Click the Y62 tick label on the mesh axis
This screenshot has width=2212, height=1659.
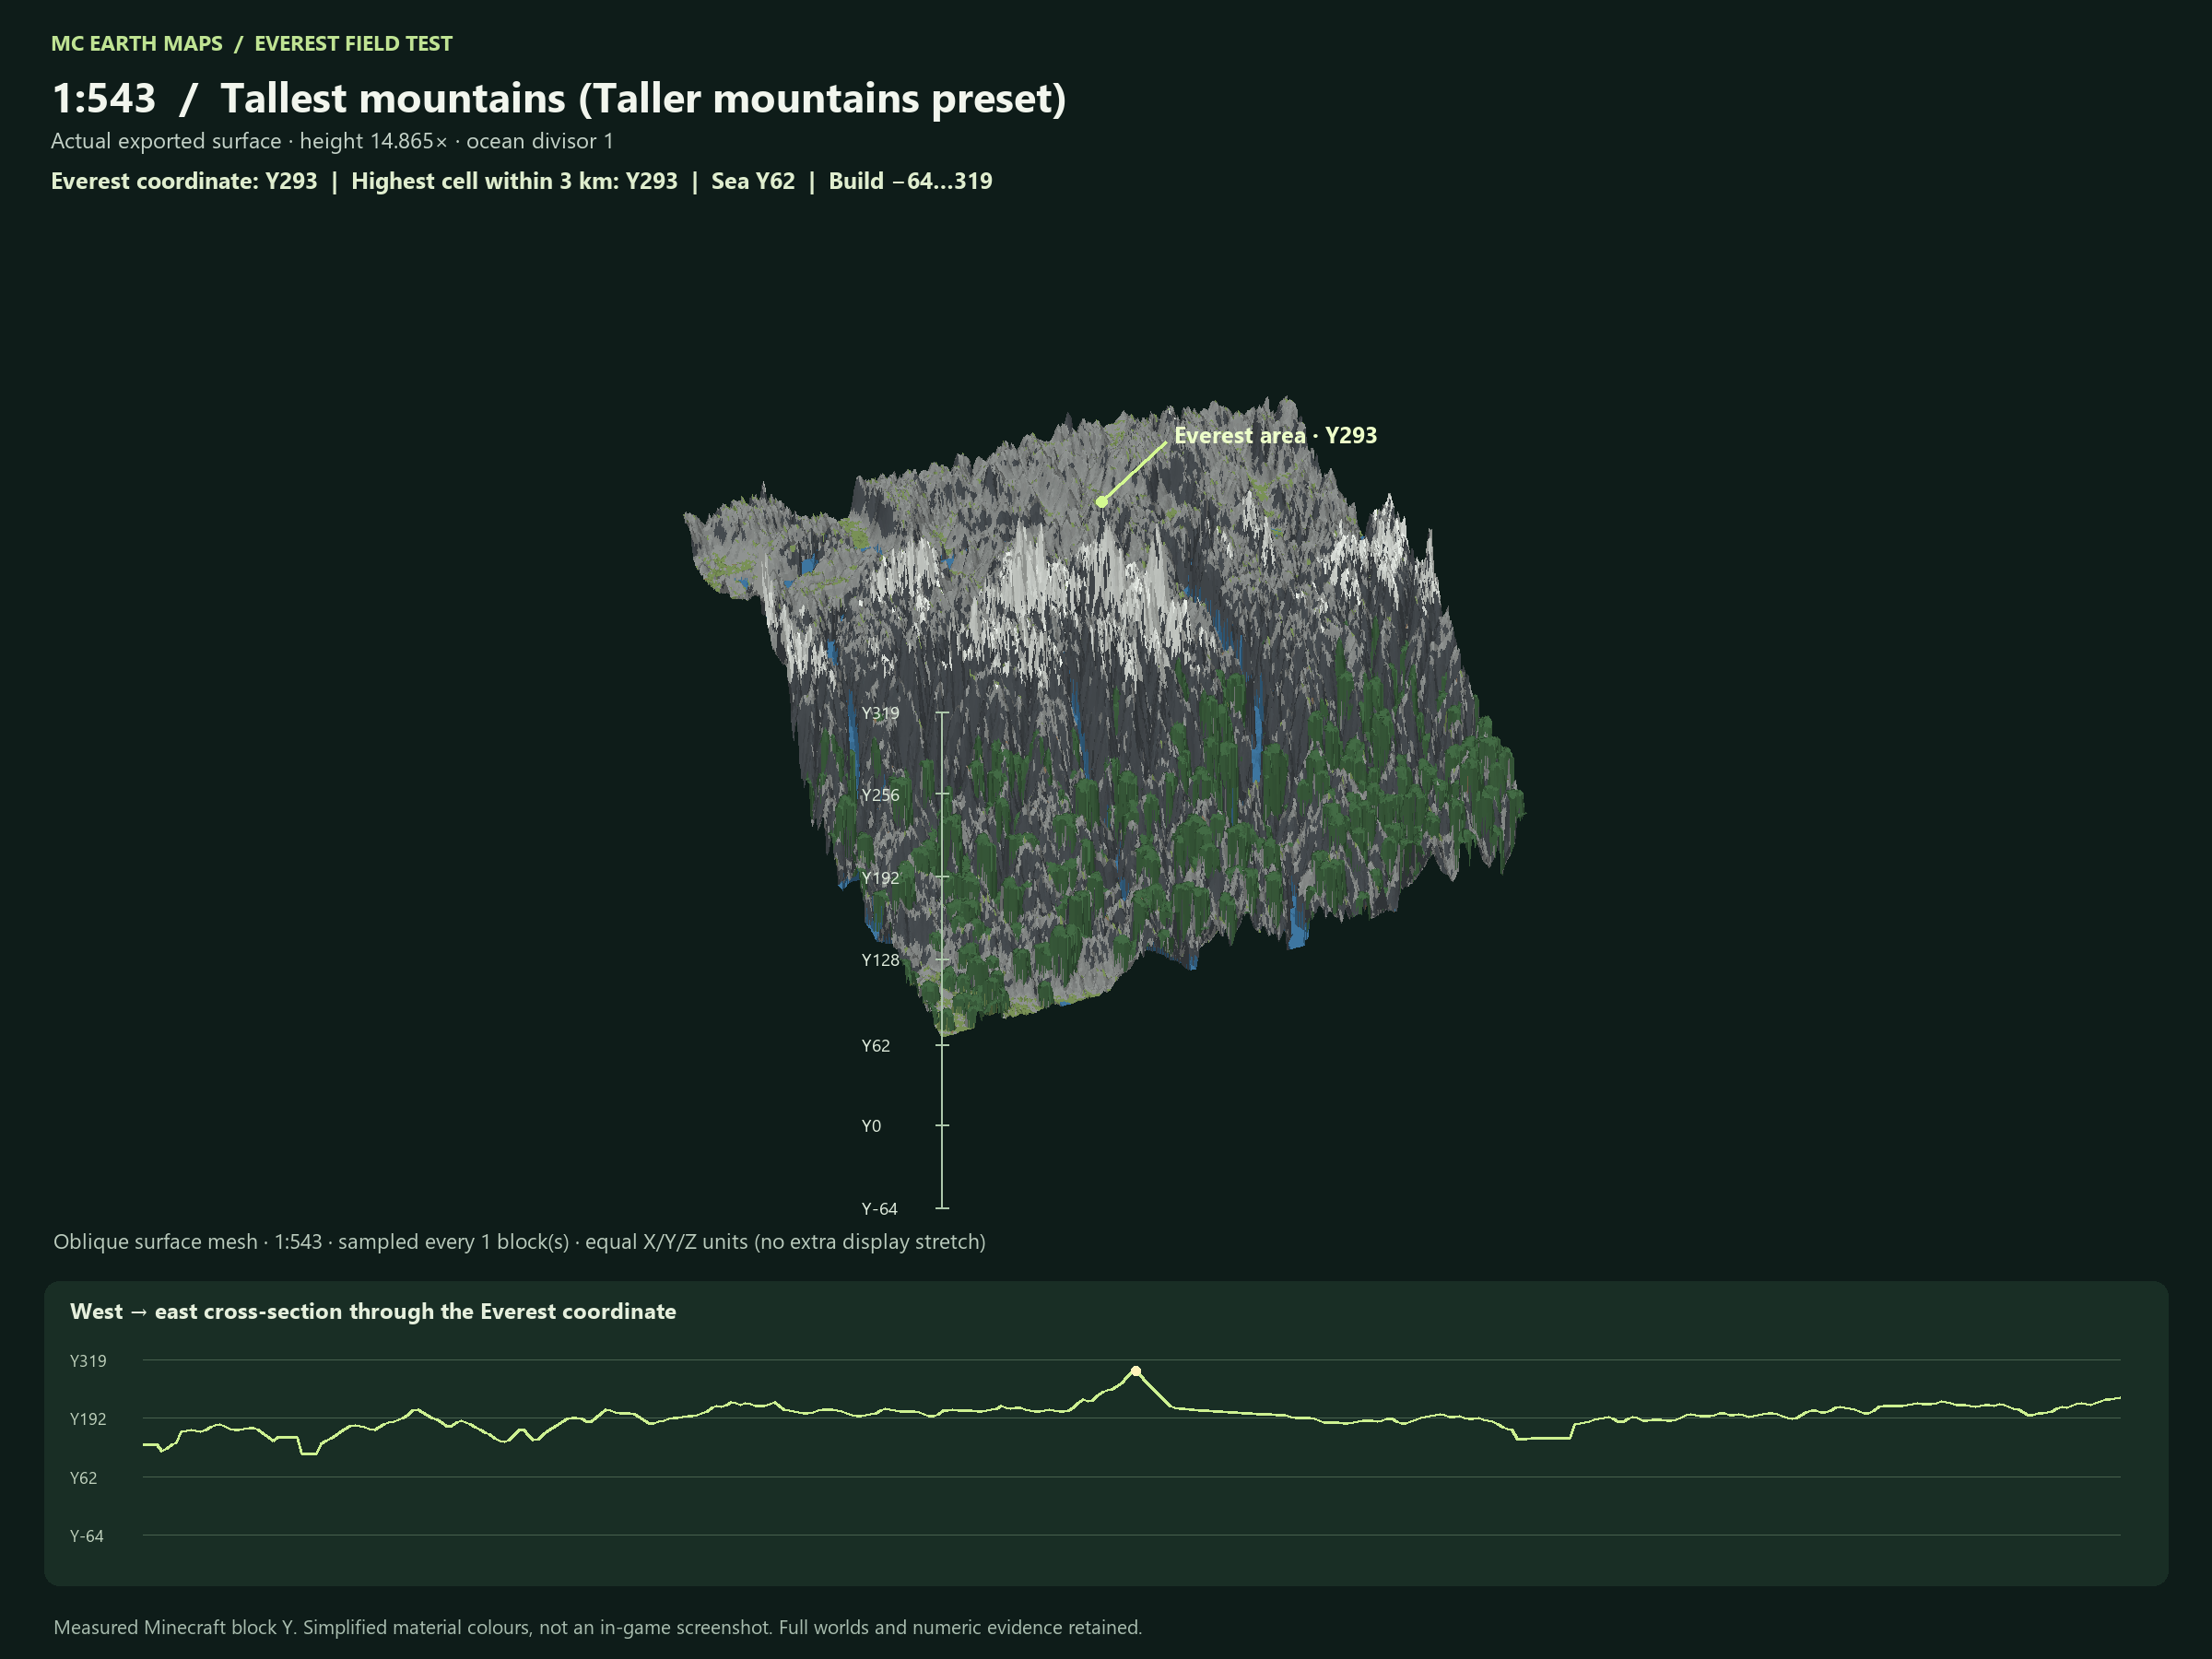coord(875,1046)
